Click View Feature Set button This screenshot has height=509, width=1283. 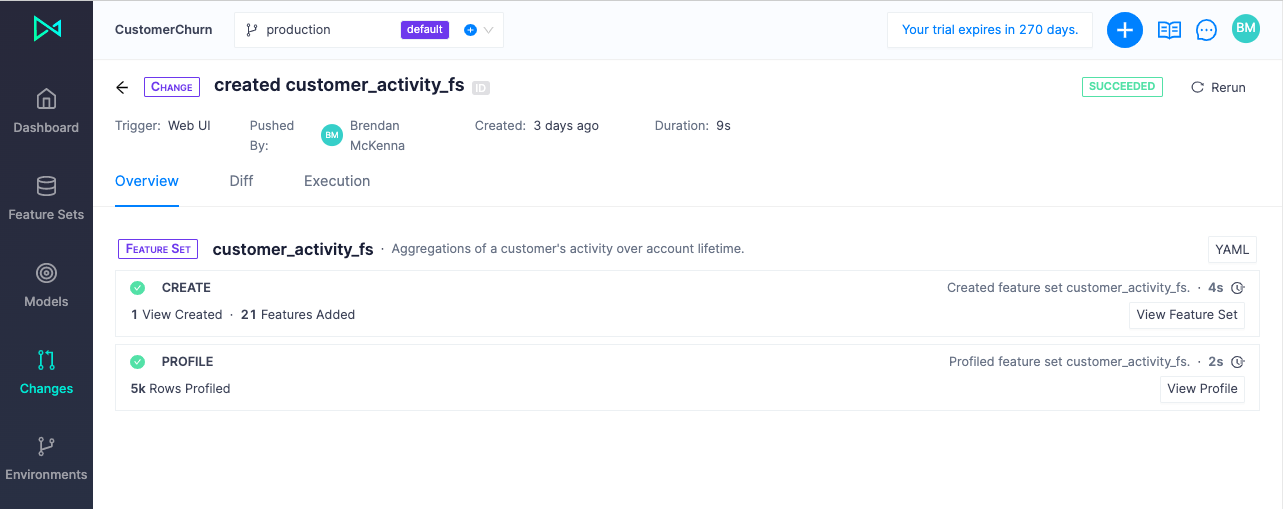pyautogui.click(x=1187, y=315)
